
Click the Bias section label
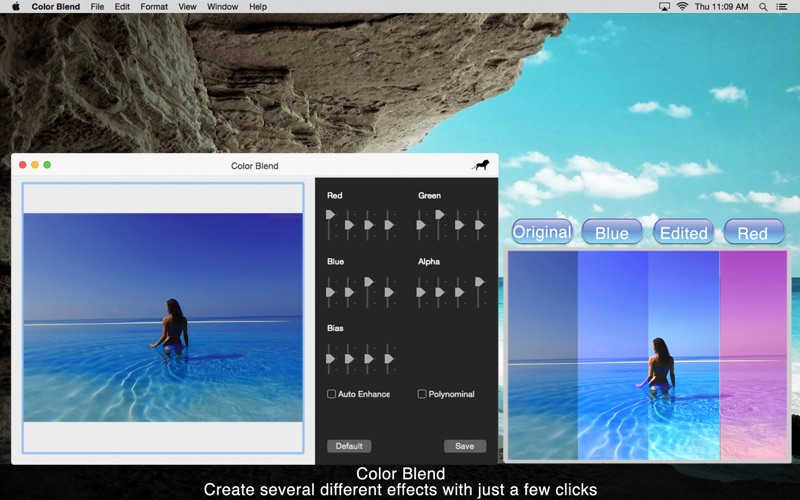(x=335, y=328)
